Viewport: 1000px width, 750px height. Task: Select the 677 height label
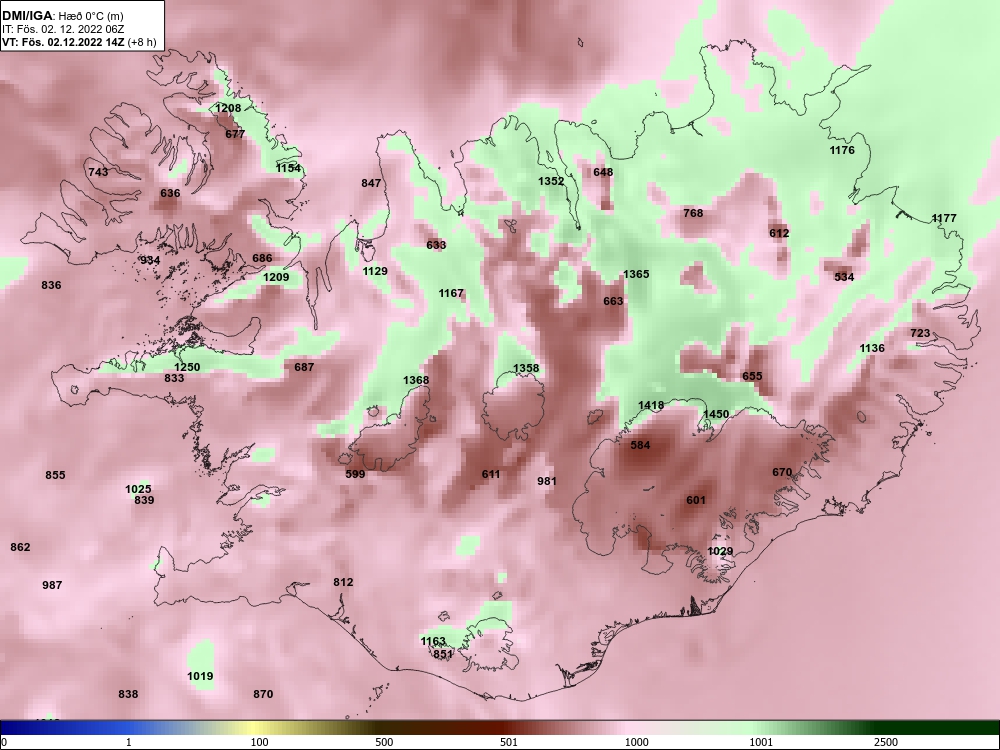[235, 134]
